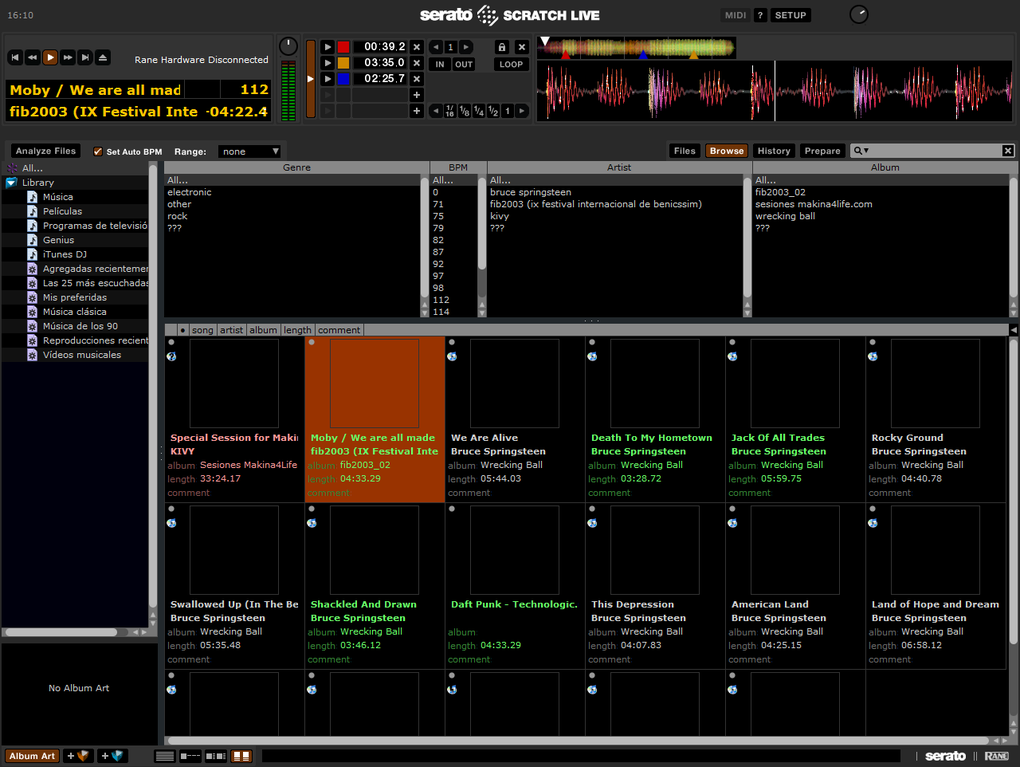The height and width of the screenshot is (767, 1020).
Task: Open help with the question mark icon
Action: pyautogui.click(x=760, y=15)
